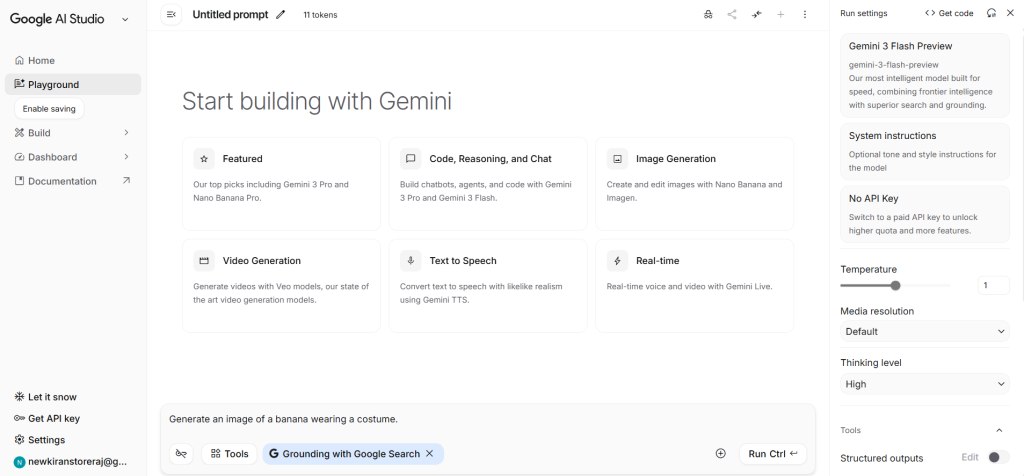The height and width of the screenshot is (476, 1024).
Task: Go to Home in the sidebar
Action: (42, 61)
